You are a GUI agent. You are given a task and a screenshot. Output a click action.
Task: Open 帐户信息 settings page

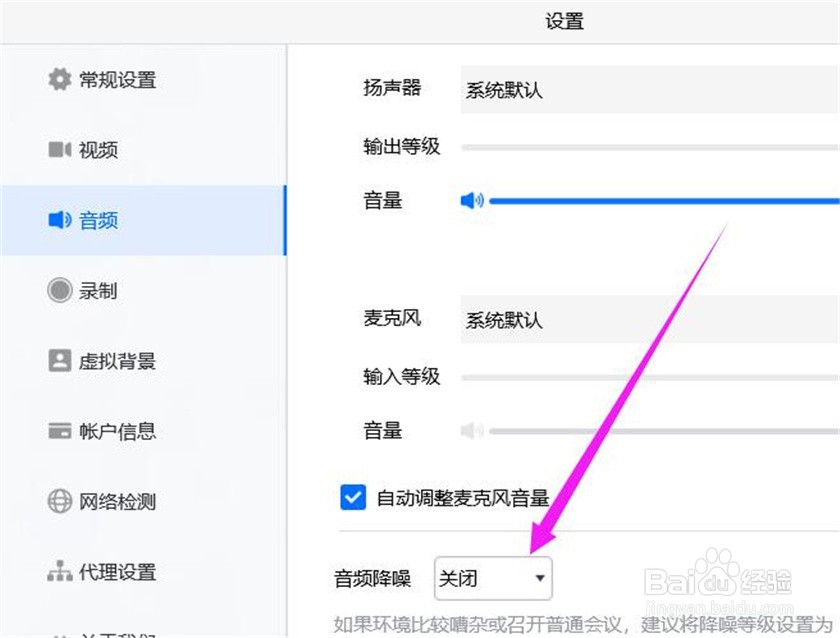pos(117,432)
